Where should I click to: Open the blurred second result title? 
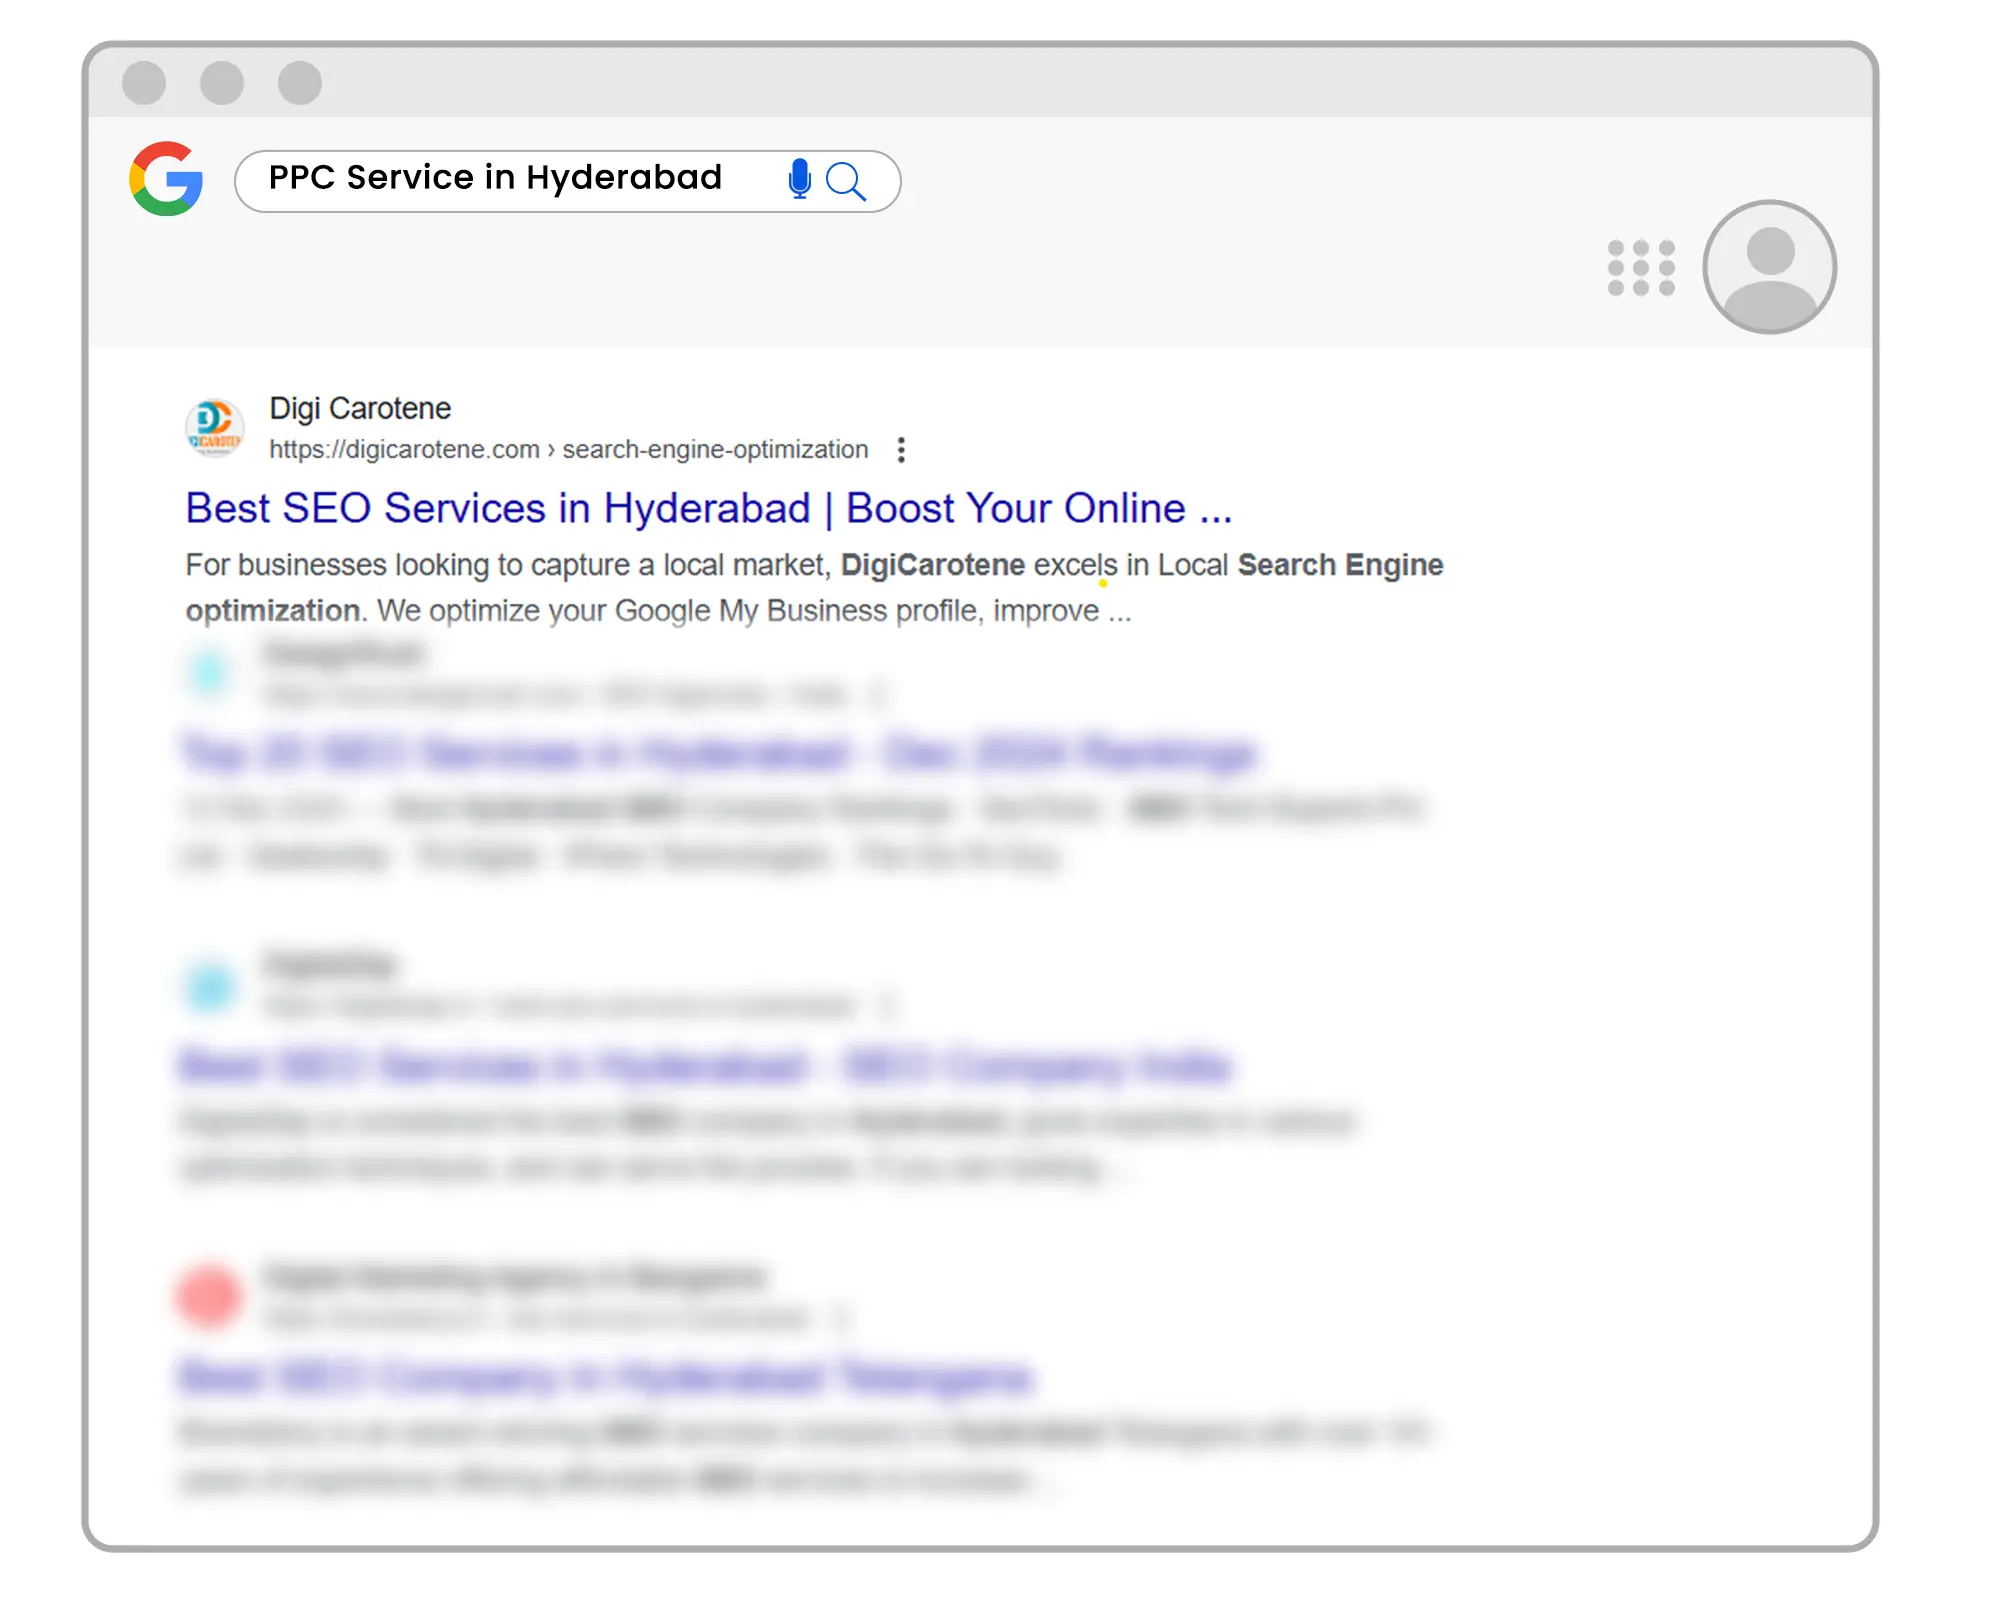click(x=718, y=753)
